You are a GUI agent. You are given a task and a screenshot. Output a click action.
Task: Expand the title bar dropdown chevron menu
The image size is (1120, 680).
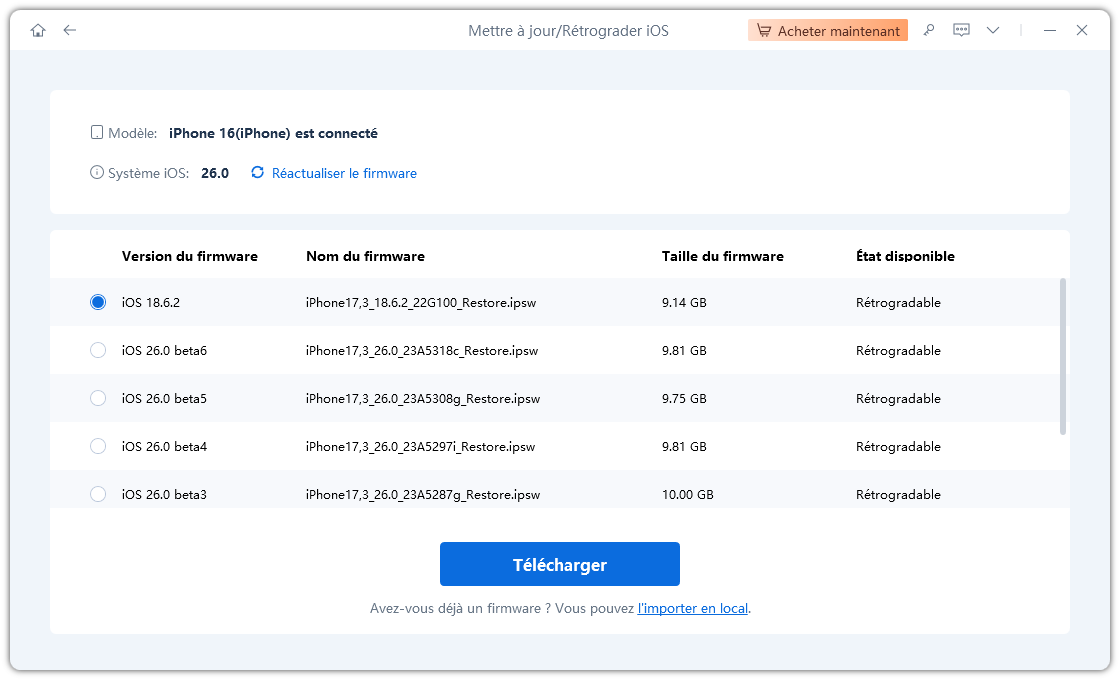993,31
